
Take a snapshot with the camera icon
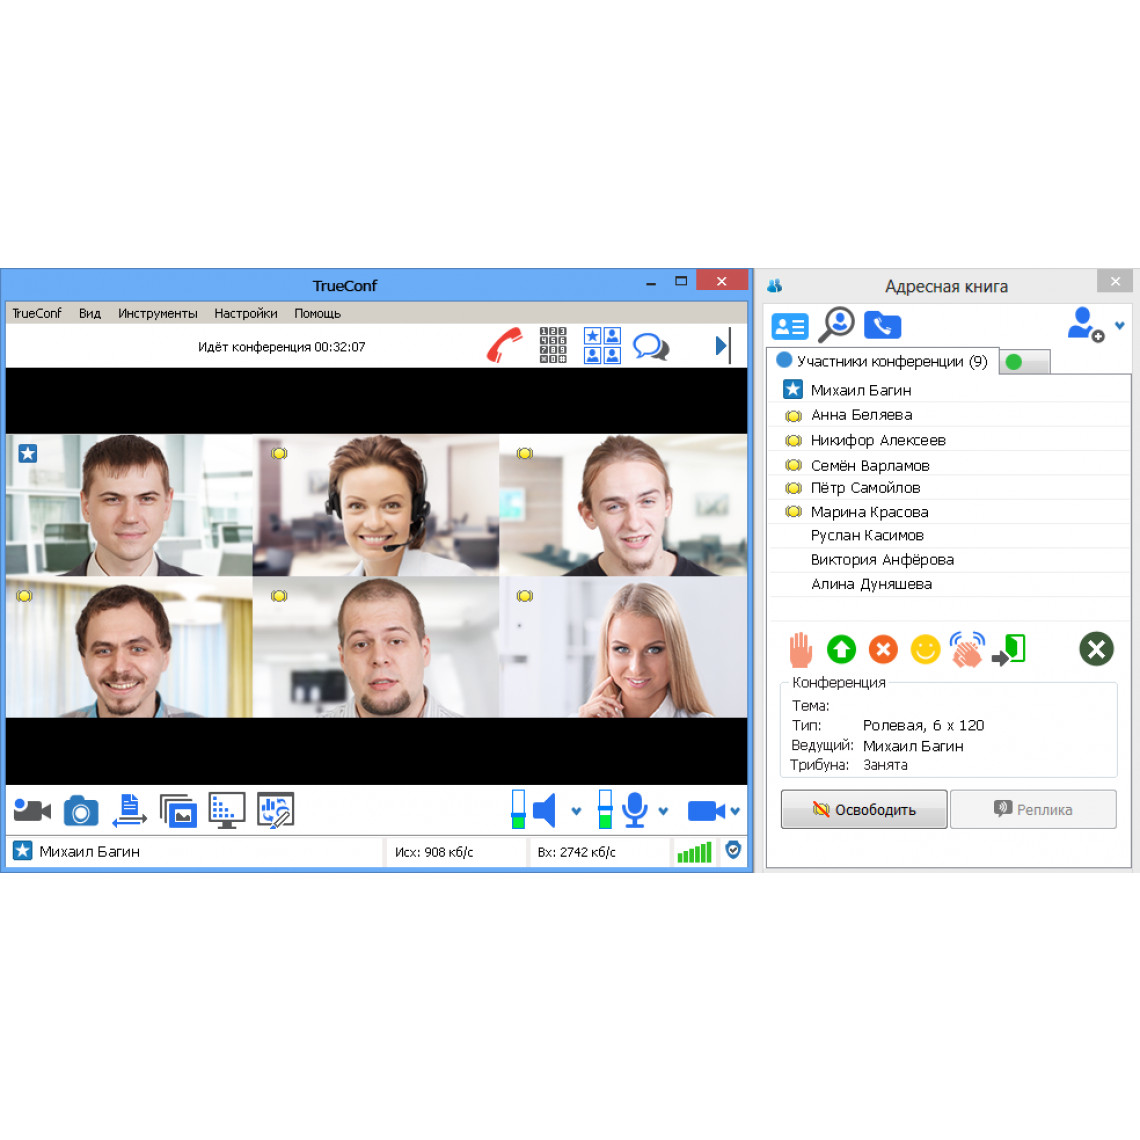(81, 811)
